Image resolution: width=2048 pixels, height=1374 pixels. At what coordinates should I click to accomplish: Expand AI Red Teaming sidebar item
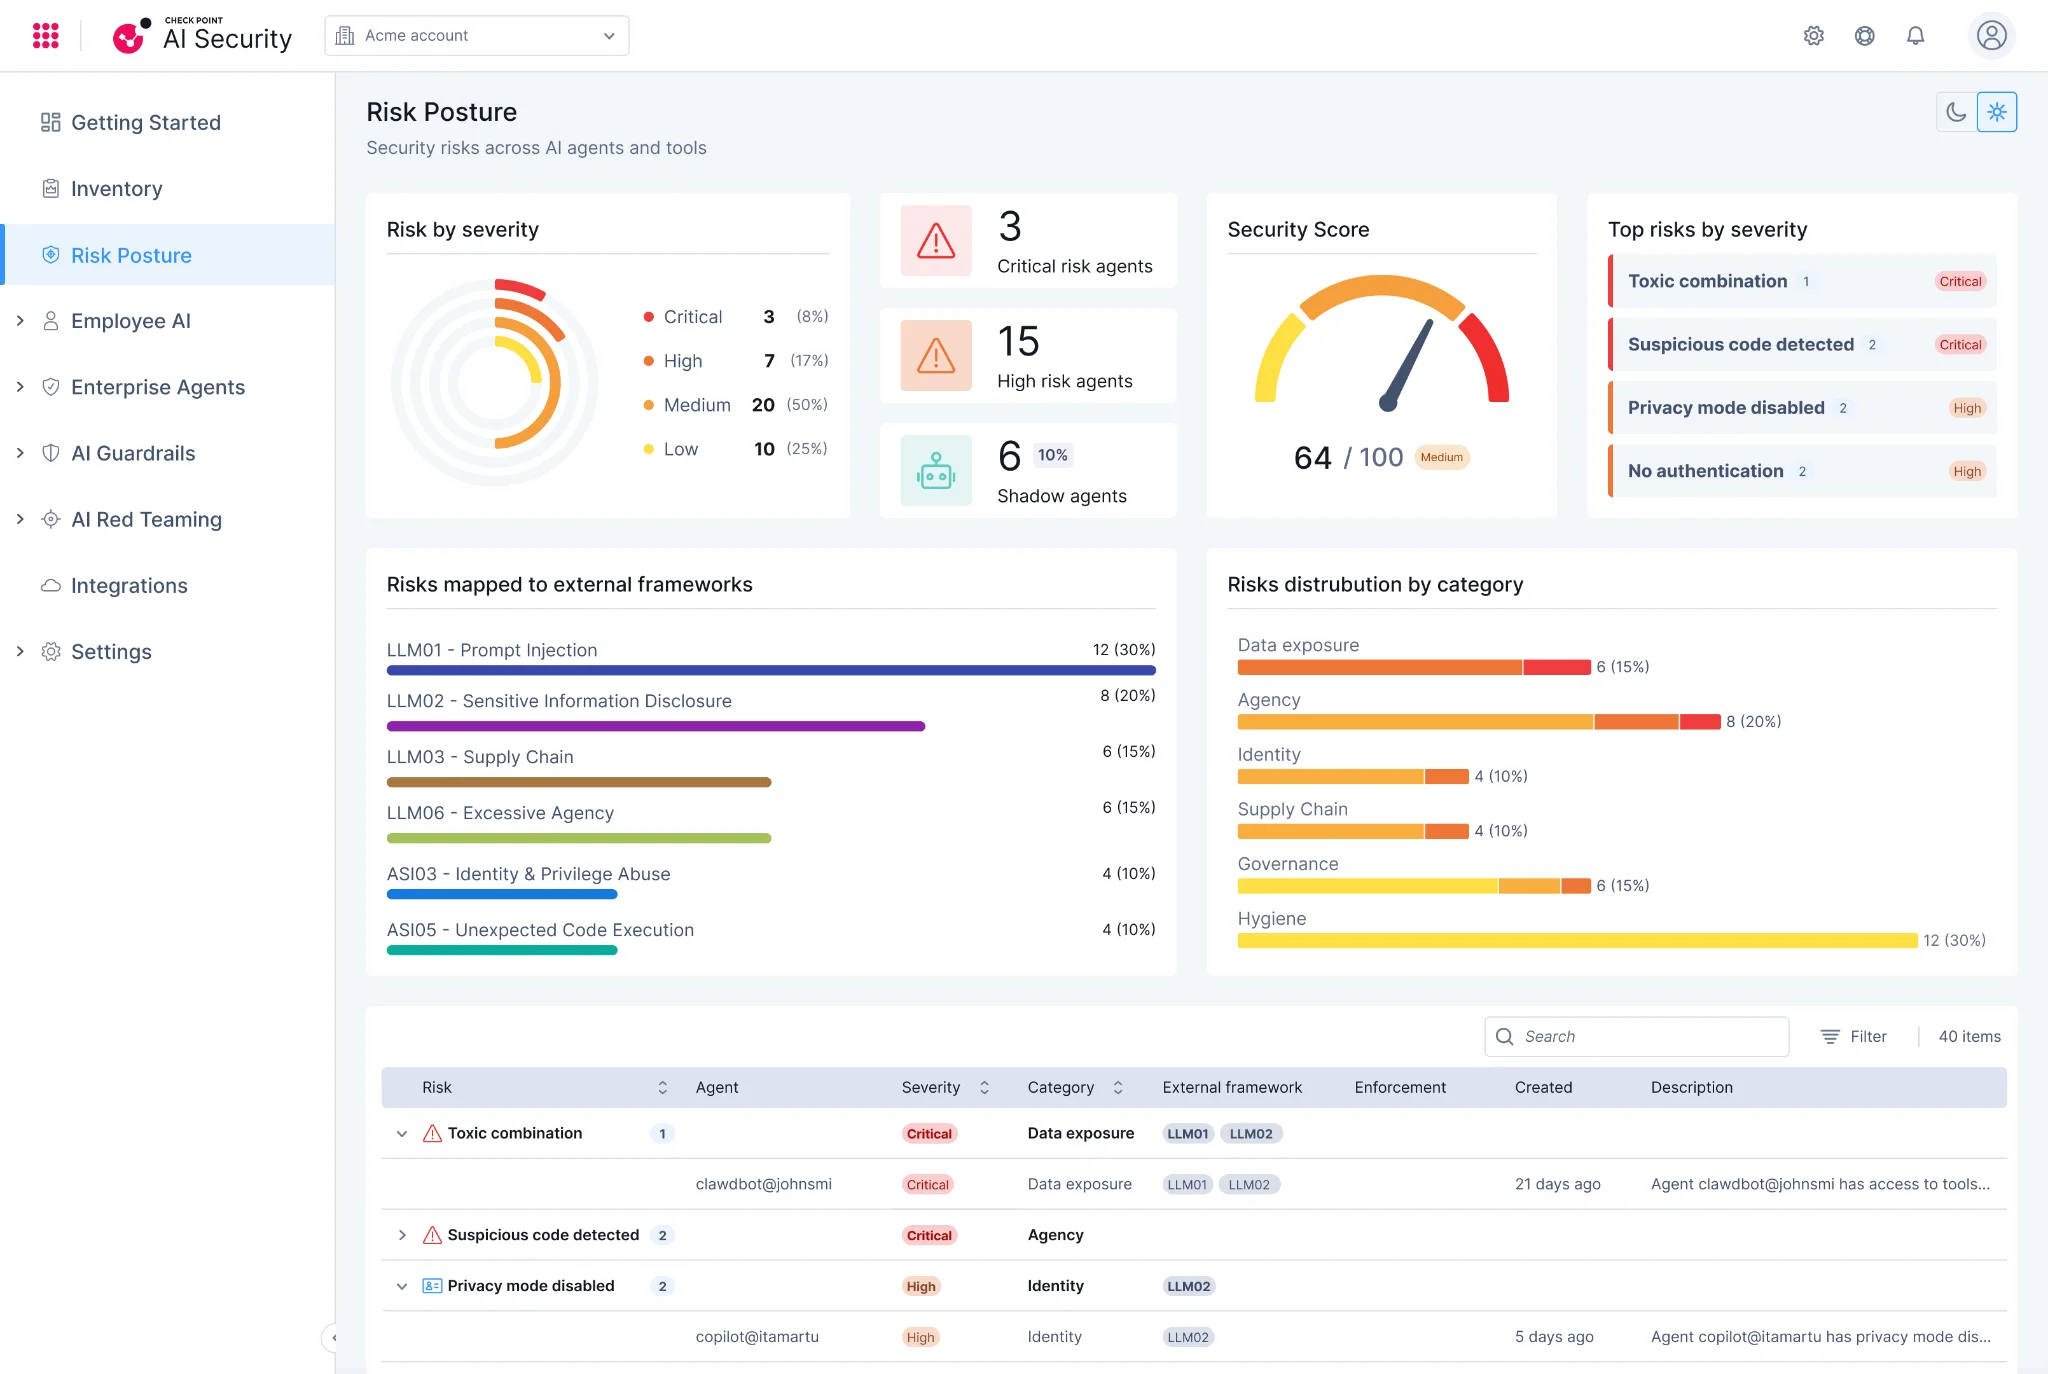(20, 519)
